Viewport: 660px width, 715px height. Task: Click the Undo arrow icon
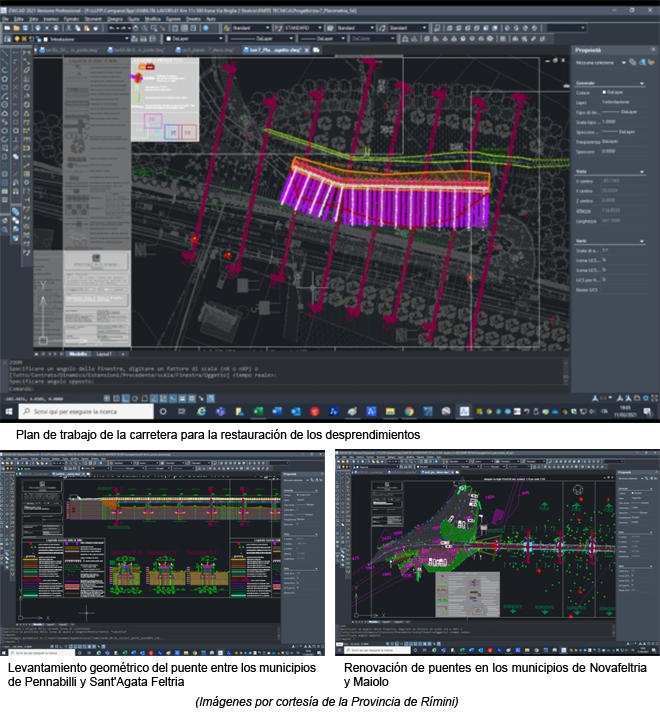tap(112, 28)
